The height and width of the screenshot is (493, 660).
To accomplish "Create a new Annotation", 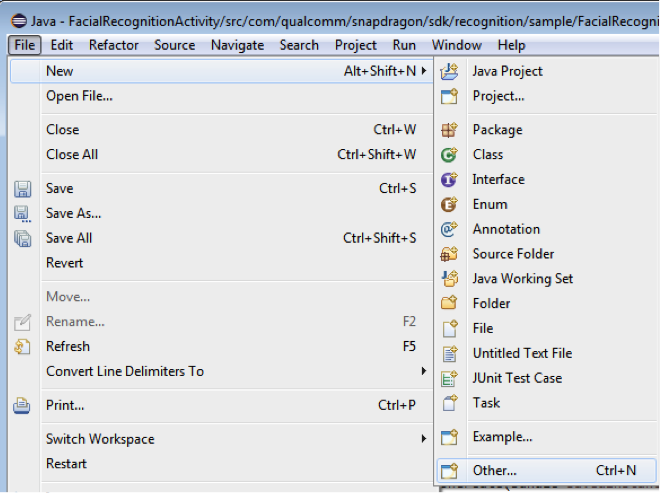I will coord(547,229).
